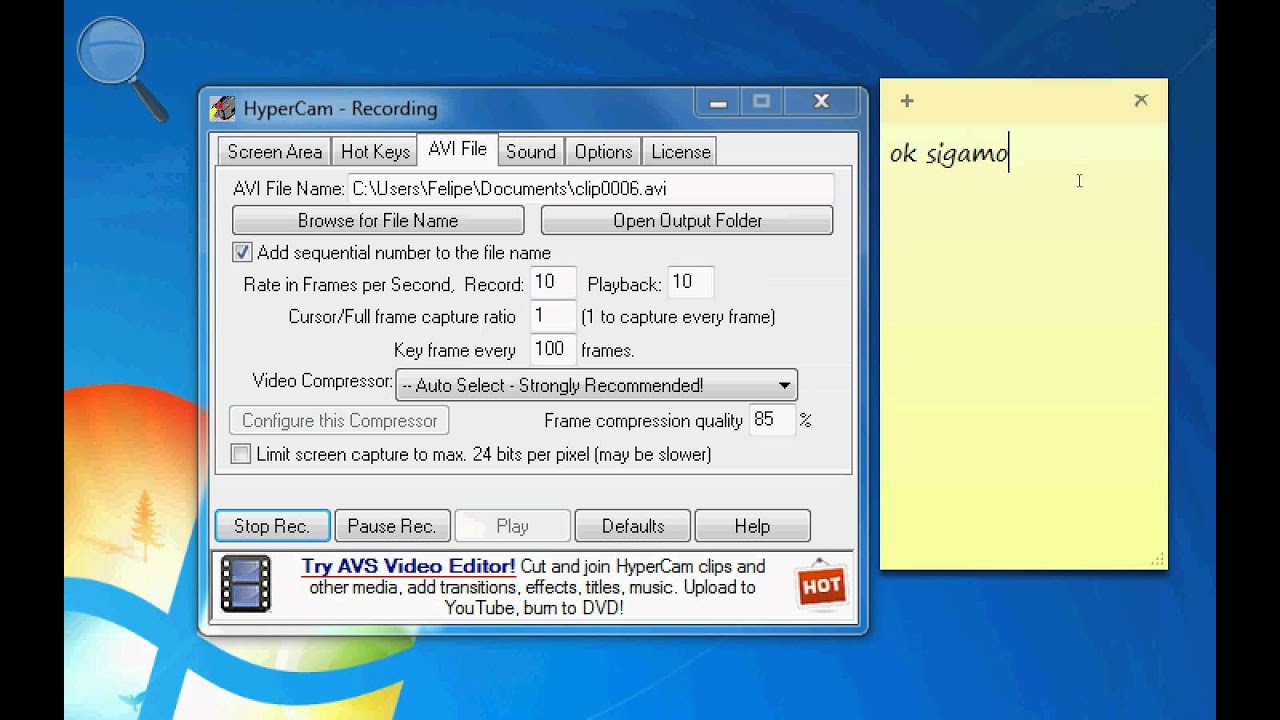Click the Playback frame rate field
The width and height of the screenshot is (1280, 720).
click(x=691, y=283)
